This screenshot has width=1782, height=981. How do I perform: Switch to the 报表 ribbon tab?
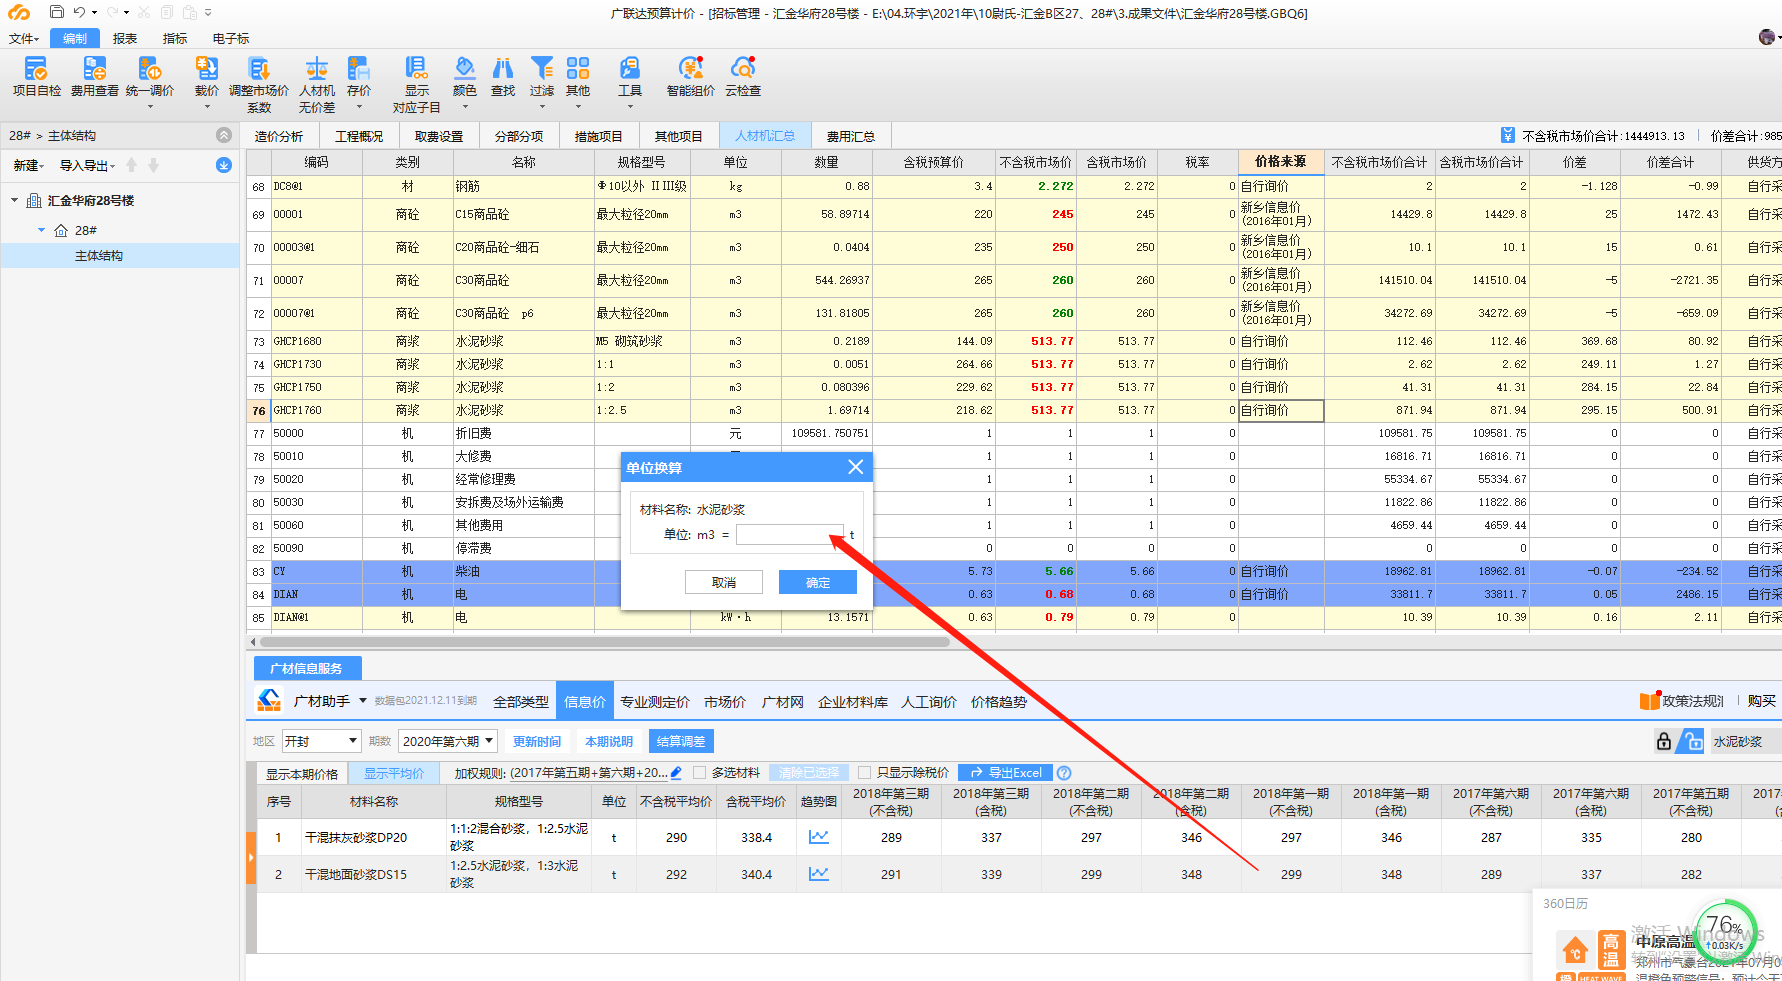125,39
